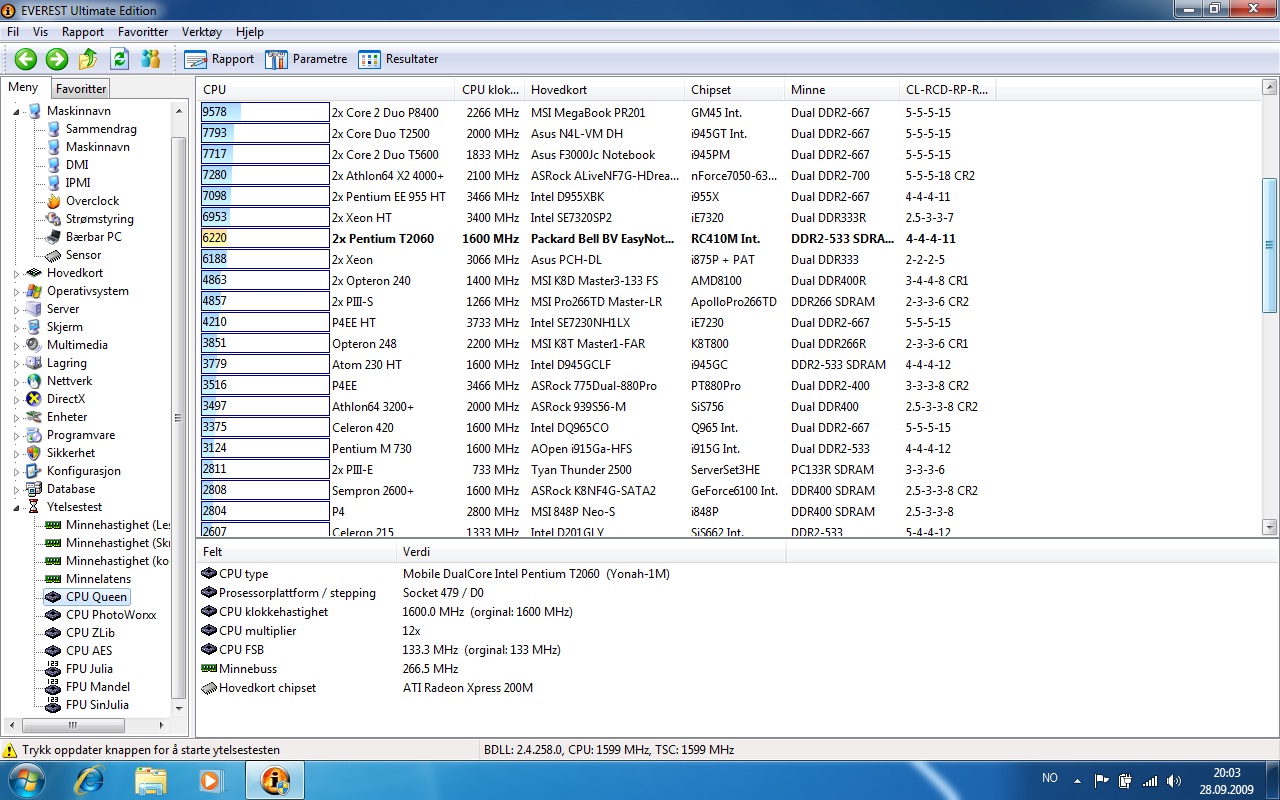Expand the Server tree node
The height and width of the screenshot is (800, 1280).
[x=16, y=309]
